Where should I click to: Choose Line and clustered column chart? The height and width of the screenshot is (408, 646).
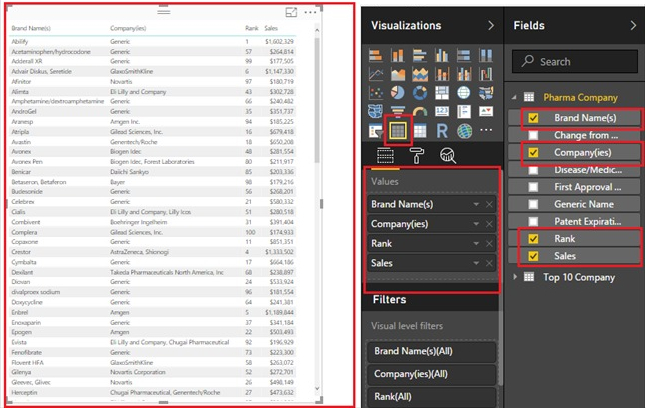pos(464,74)
